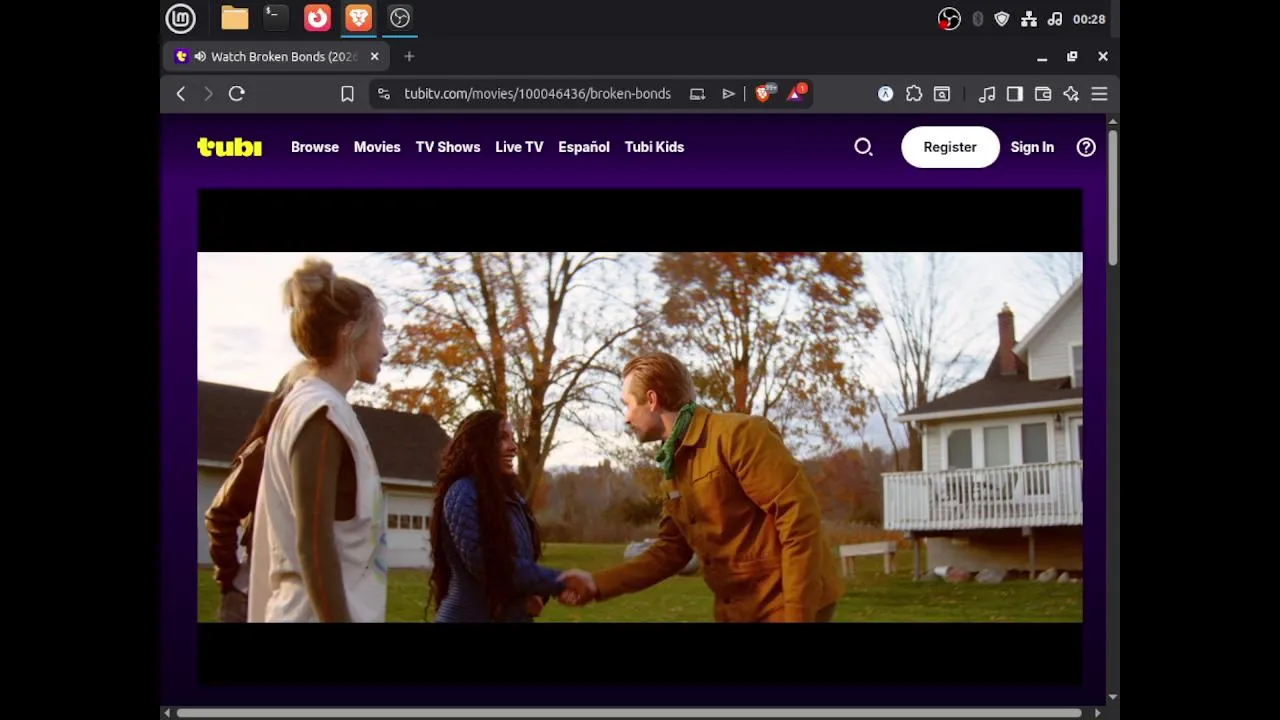Screen dimensions: 1280x720
Task: Show the calendar from the 00:28 clock
Action: point(1089,19)
